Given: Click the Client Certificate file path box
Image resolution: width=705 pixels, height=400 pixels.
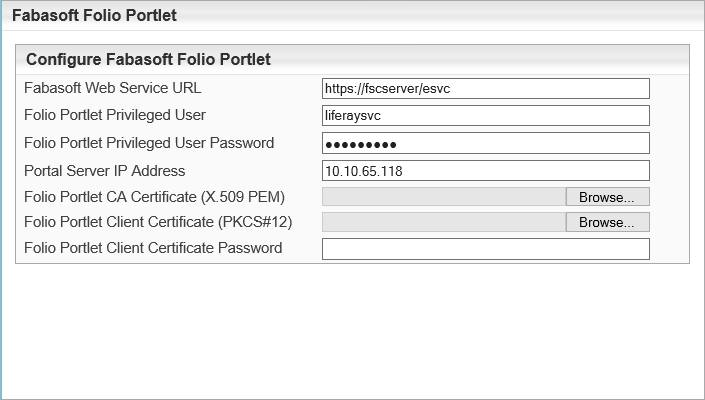Looking at the screenshot, I should [444, 222].
